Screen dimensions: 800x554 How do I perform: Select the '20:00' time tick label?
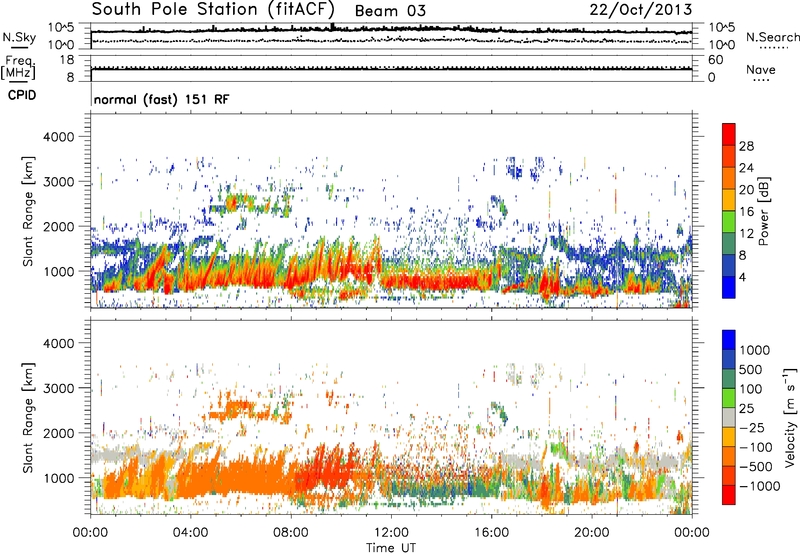tap(591, 533)
